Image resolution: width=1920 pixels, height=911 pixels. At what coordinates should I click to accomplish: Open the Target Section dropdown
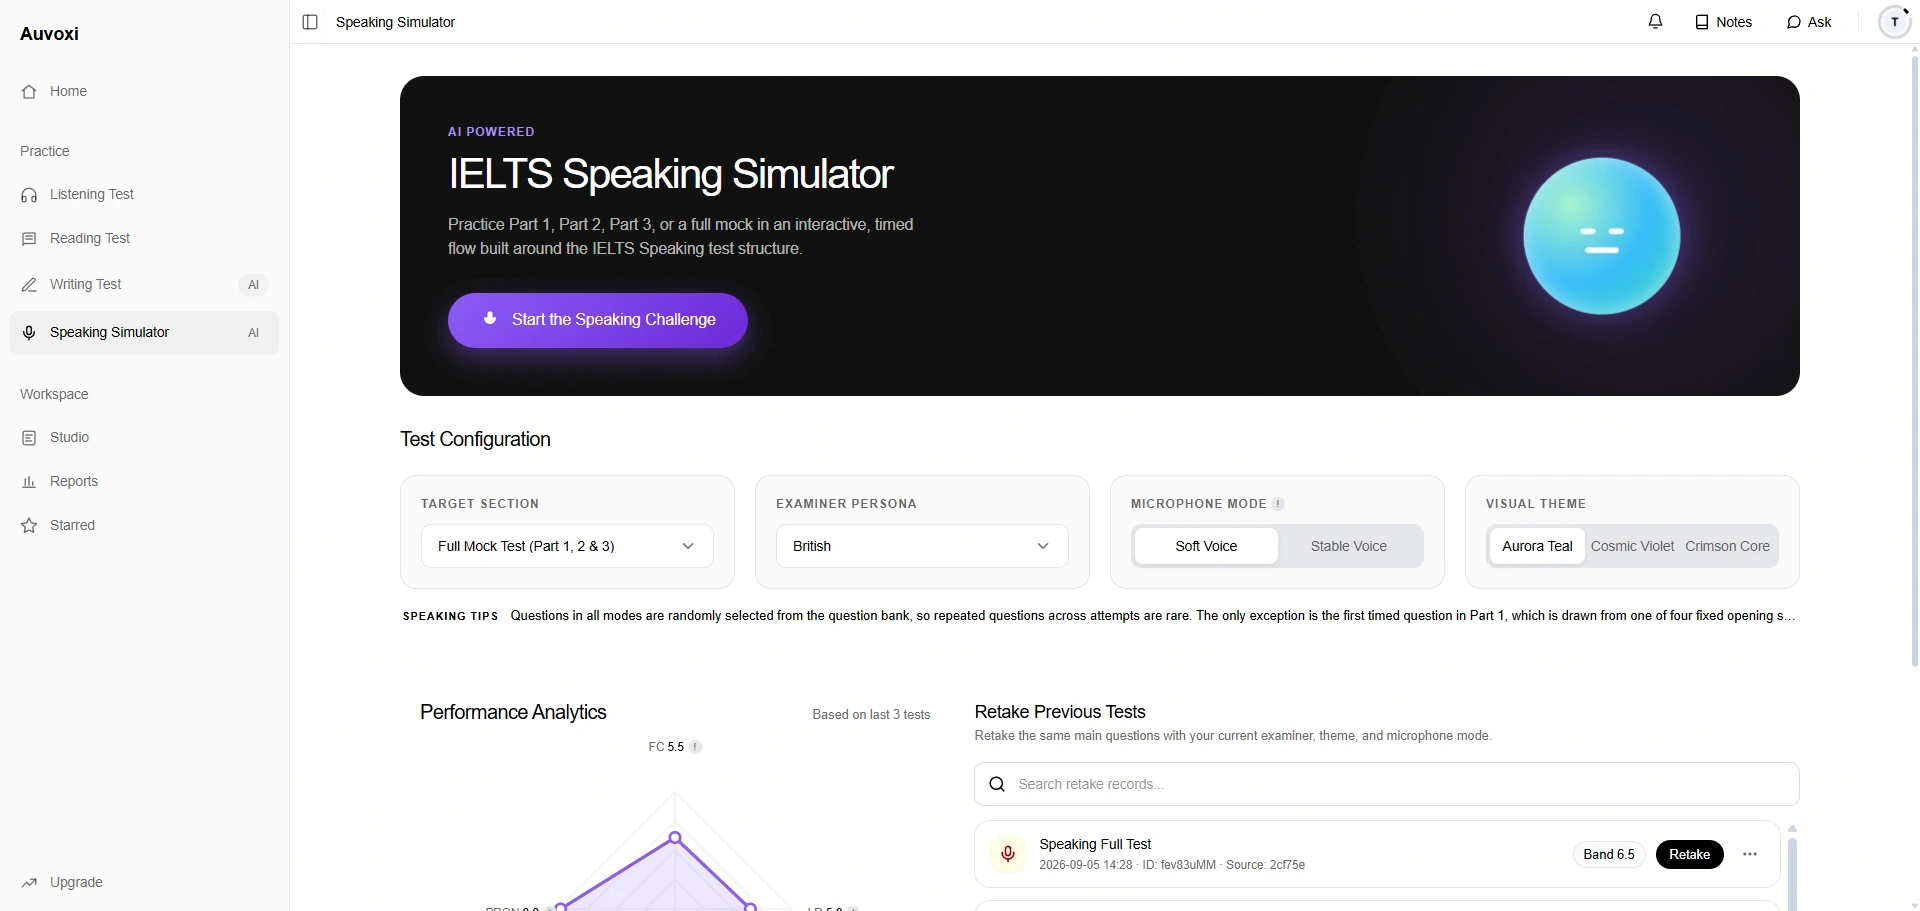pos(567,547)
